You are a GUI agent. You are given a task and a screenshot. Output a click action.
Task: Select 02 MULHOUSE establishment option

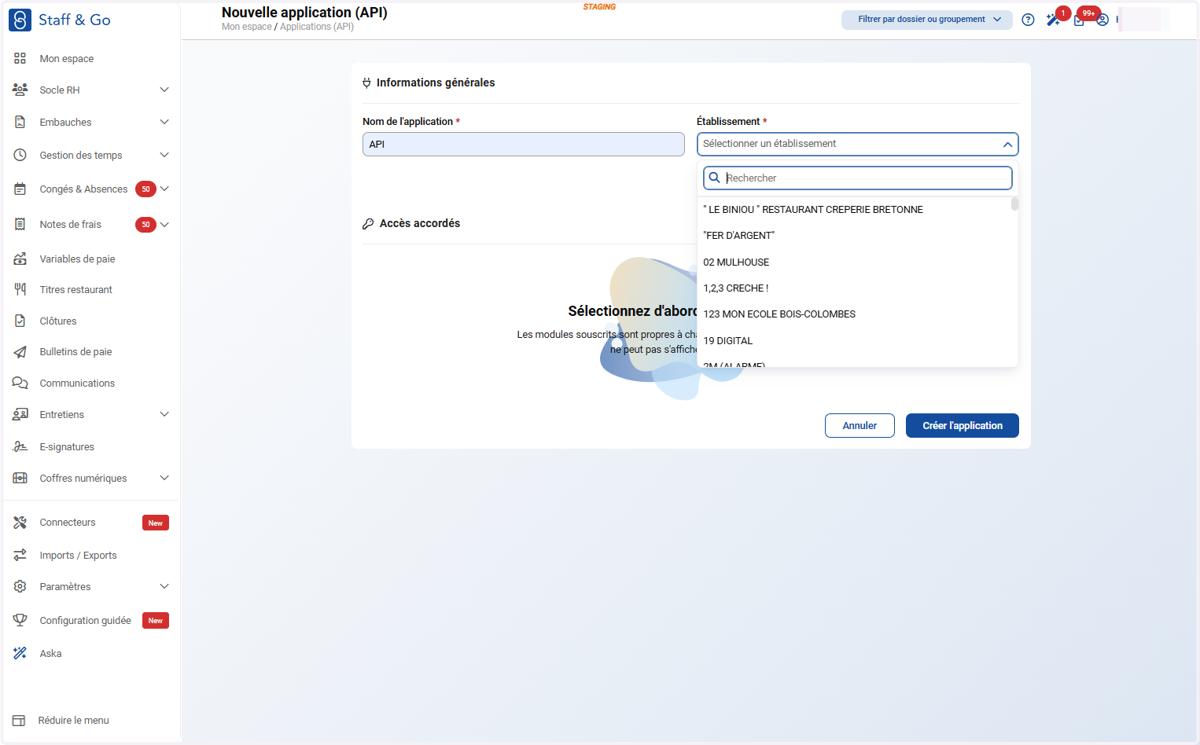[857, 262]
